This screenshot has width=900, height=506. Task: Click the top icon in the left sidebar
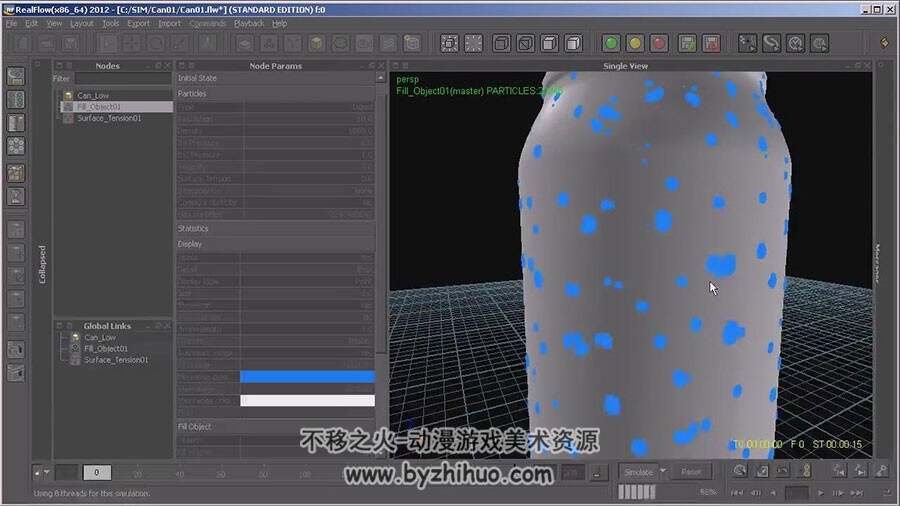pyautogui.click(x=15, y=76)
